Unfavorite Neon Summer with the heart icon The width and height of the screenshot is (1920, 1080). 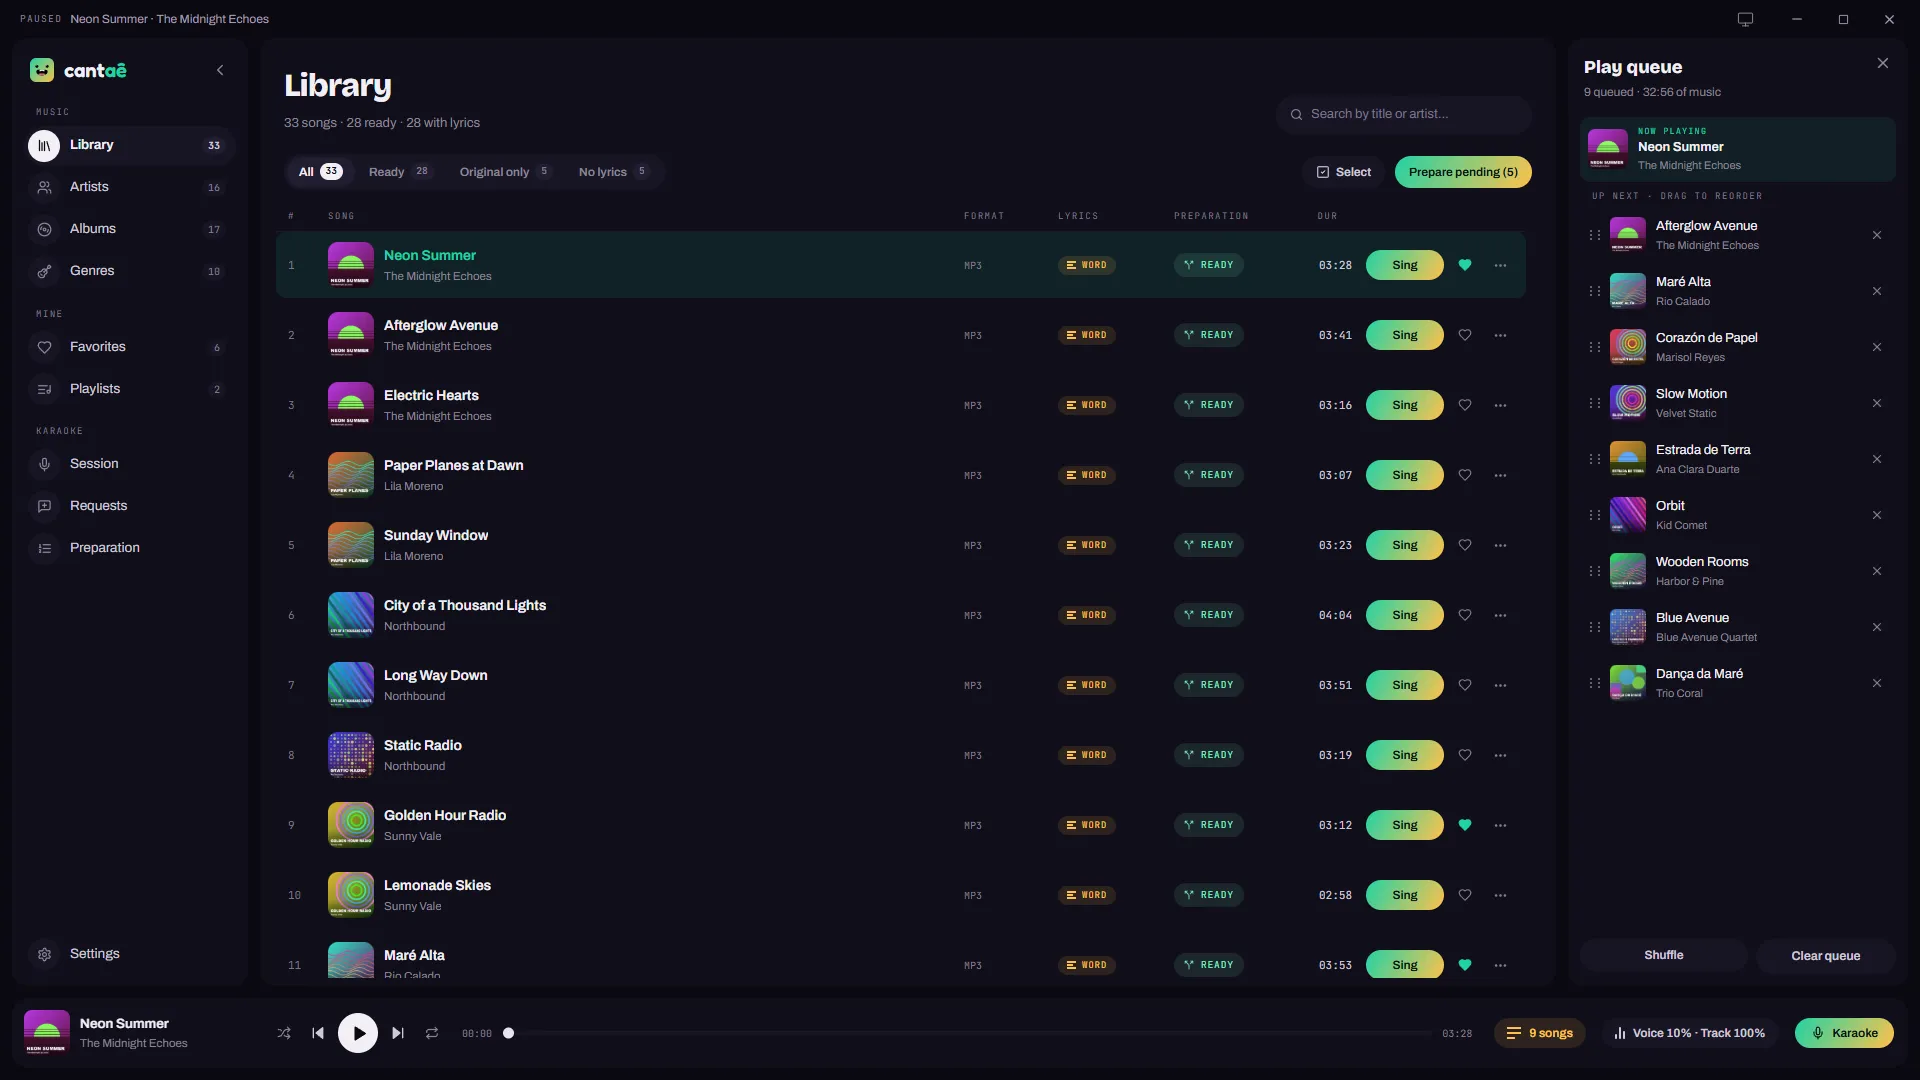[1465, 265]
